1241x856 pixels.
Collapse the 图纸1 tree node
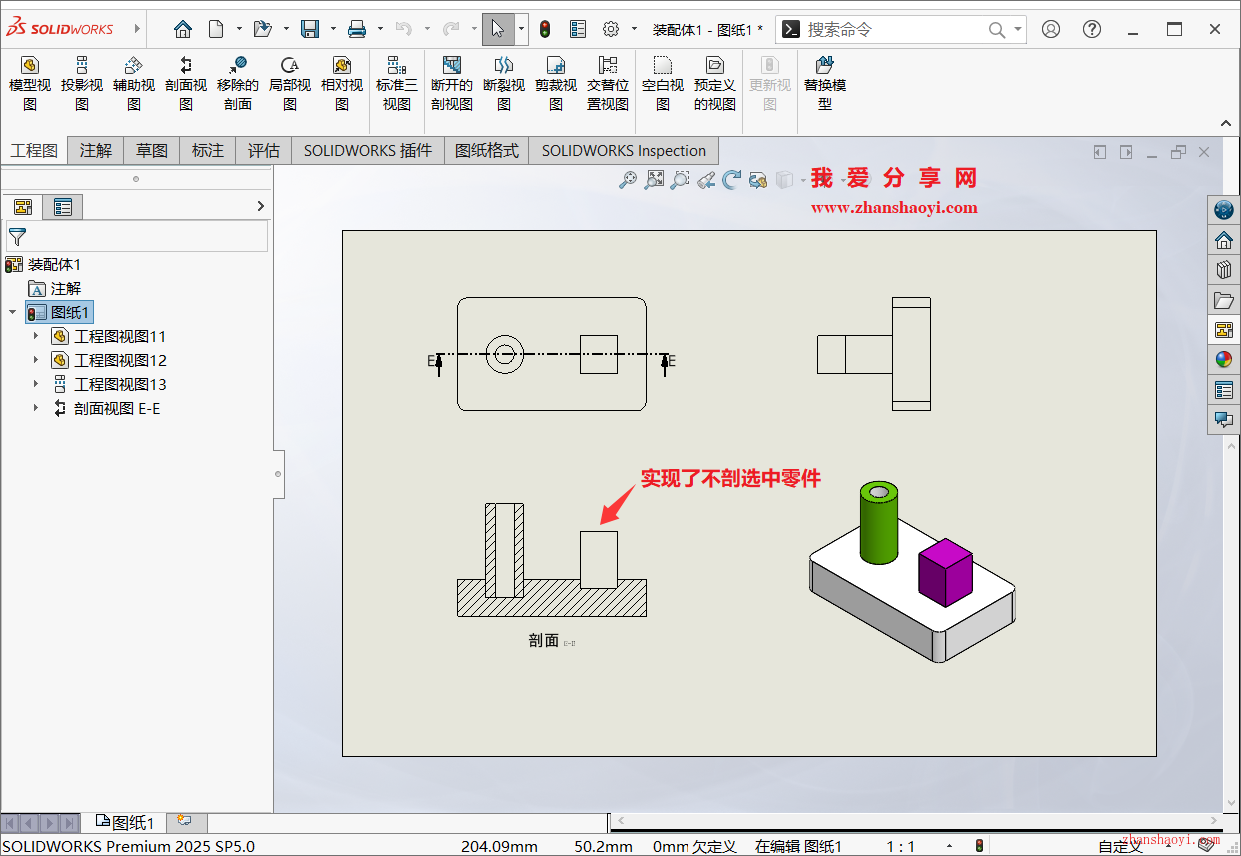pos(12,312)
